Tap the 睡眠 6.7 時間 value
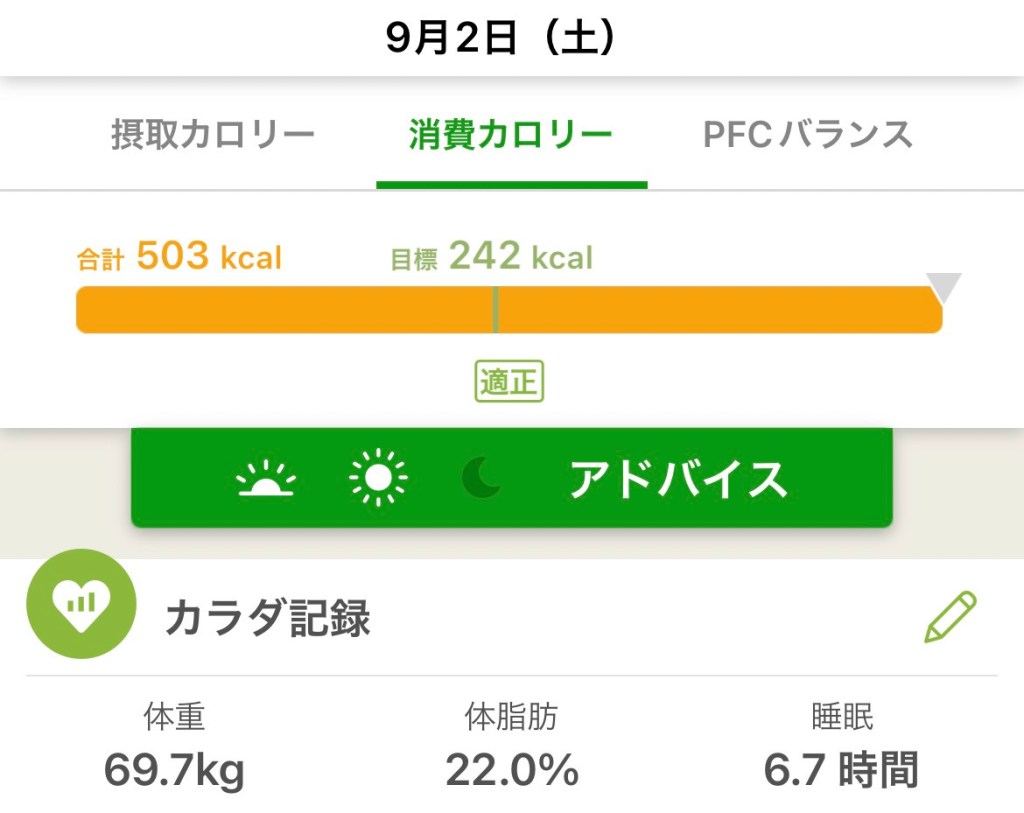The image size is (1024, 813). coord(841,769)
